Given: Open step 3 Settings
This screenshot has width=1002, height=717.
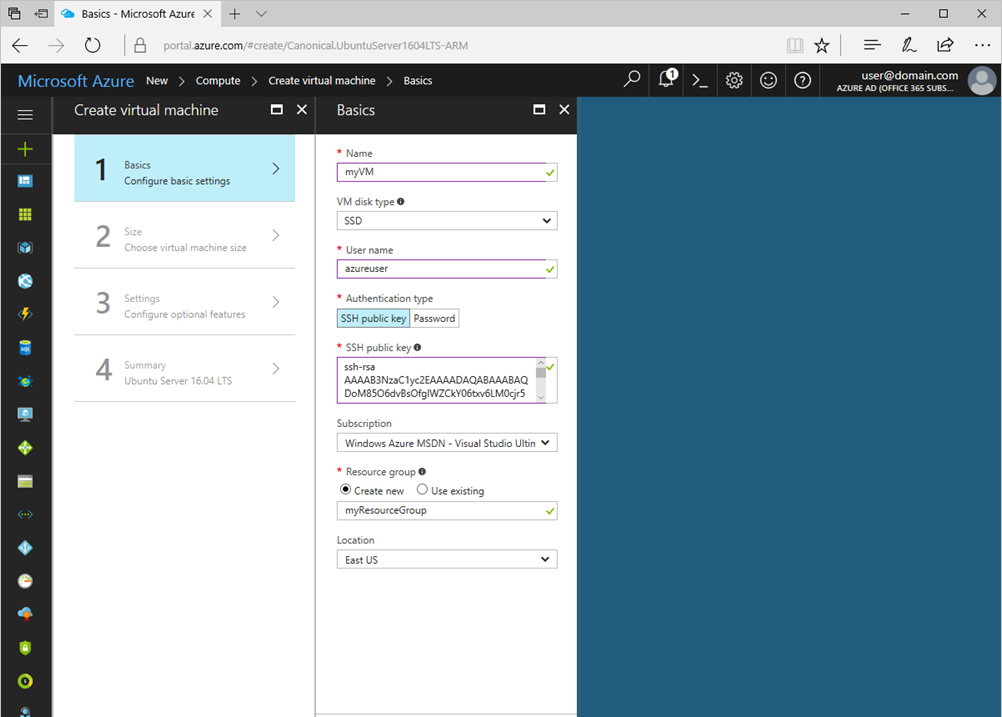Looking at the screenshot, I should coord(185,302).
